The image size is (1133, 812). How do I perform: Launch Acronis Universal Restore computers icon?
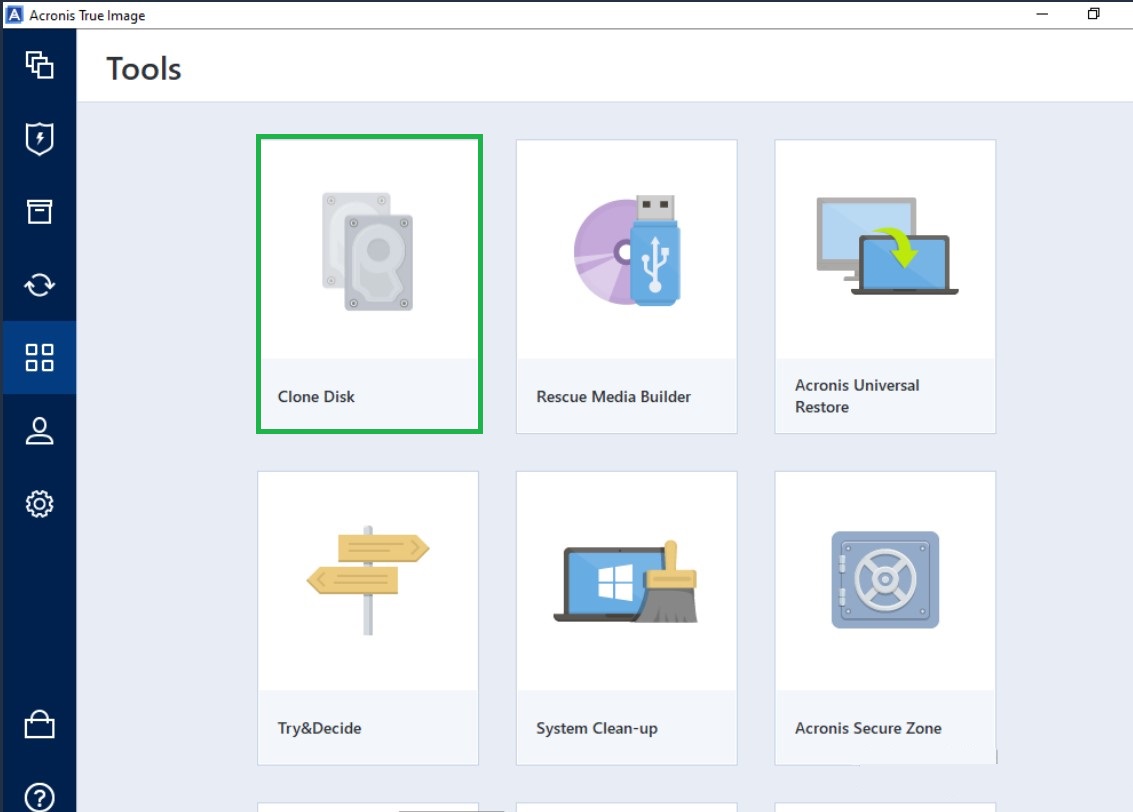885,247
